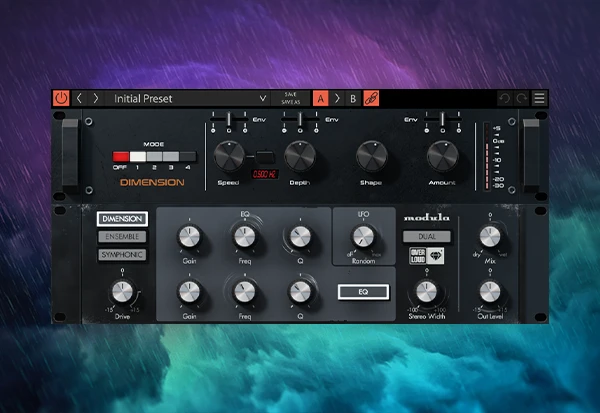Click the Depth knob

click(300, 156)
